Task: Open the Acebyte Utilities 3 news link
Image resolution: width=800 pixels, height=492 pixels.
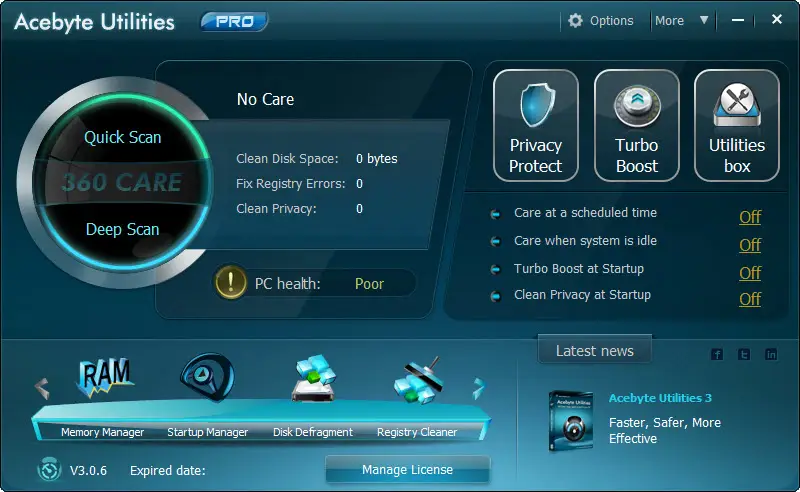Action: pyautogui.click(x=660, y=398)
